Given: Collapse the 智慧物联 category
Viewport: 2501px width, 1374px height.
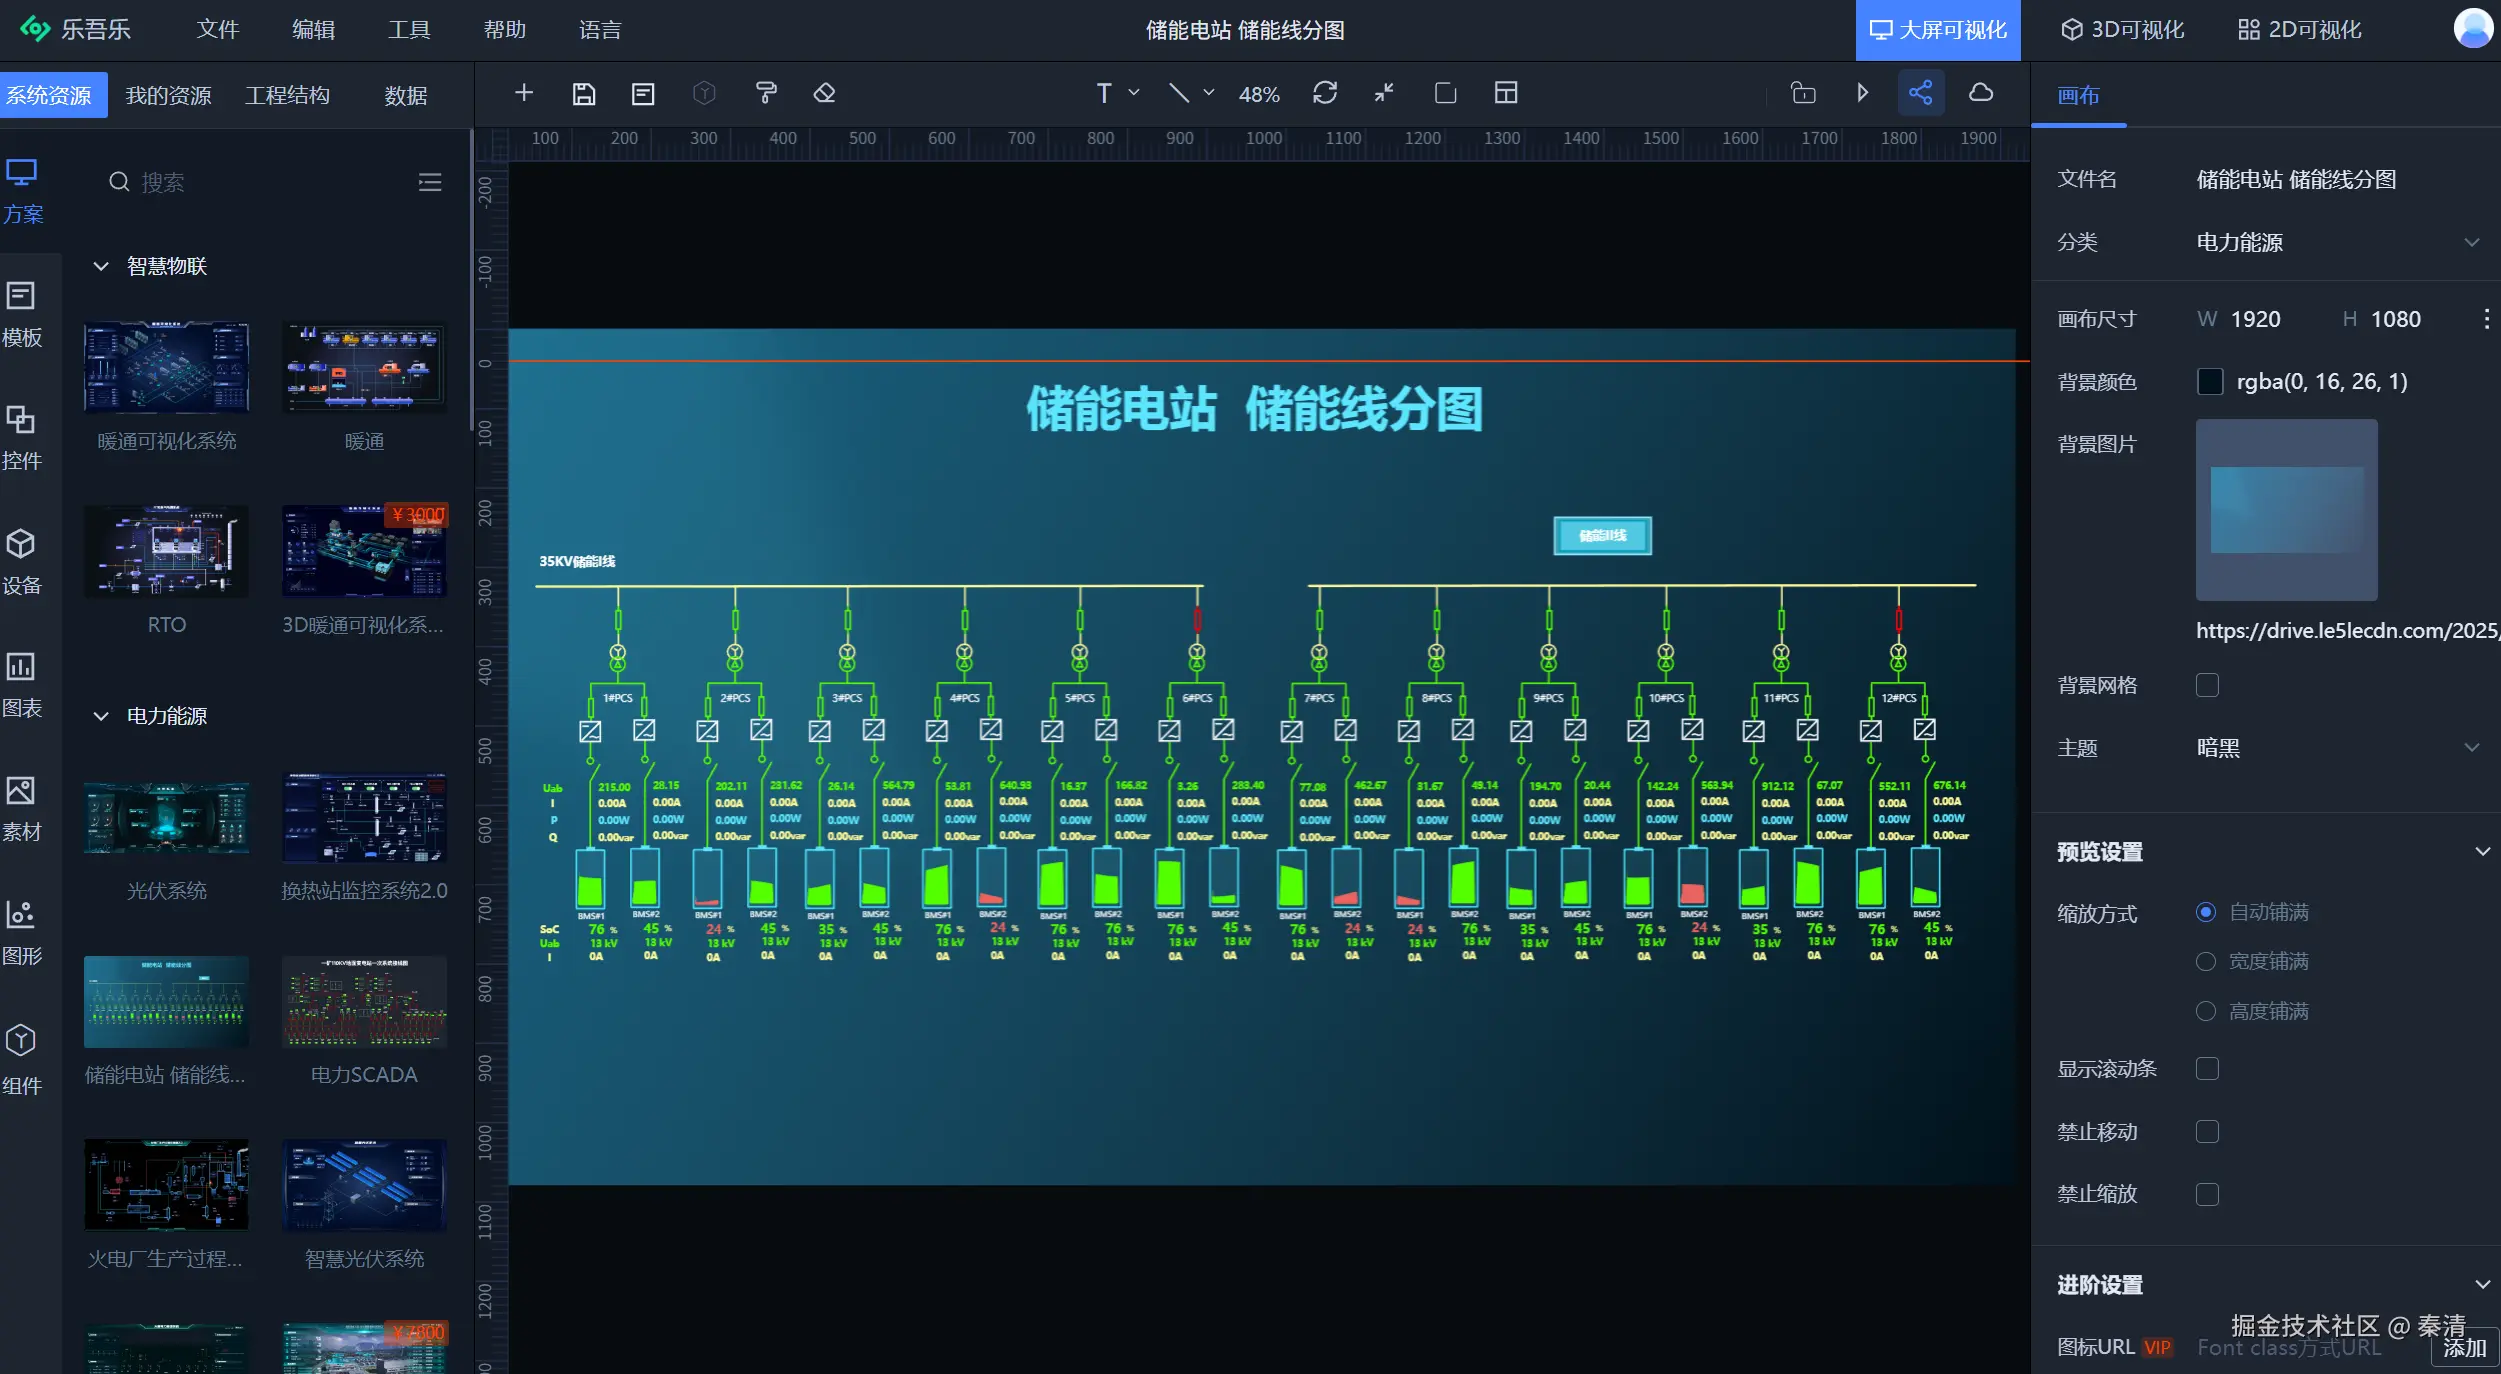Looking at the screenshot, I should [101, 266].
